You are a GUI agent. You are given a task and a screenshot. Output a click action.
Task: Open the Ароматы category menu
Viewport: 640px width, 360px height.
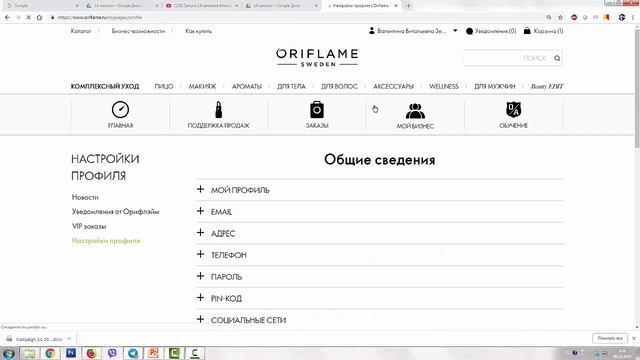247,87
